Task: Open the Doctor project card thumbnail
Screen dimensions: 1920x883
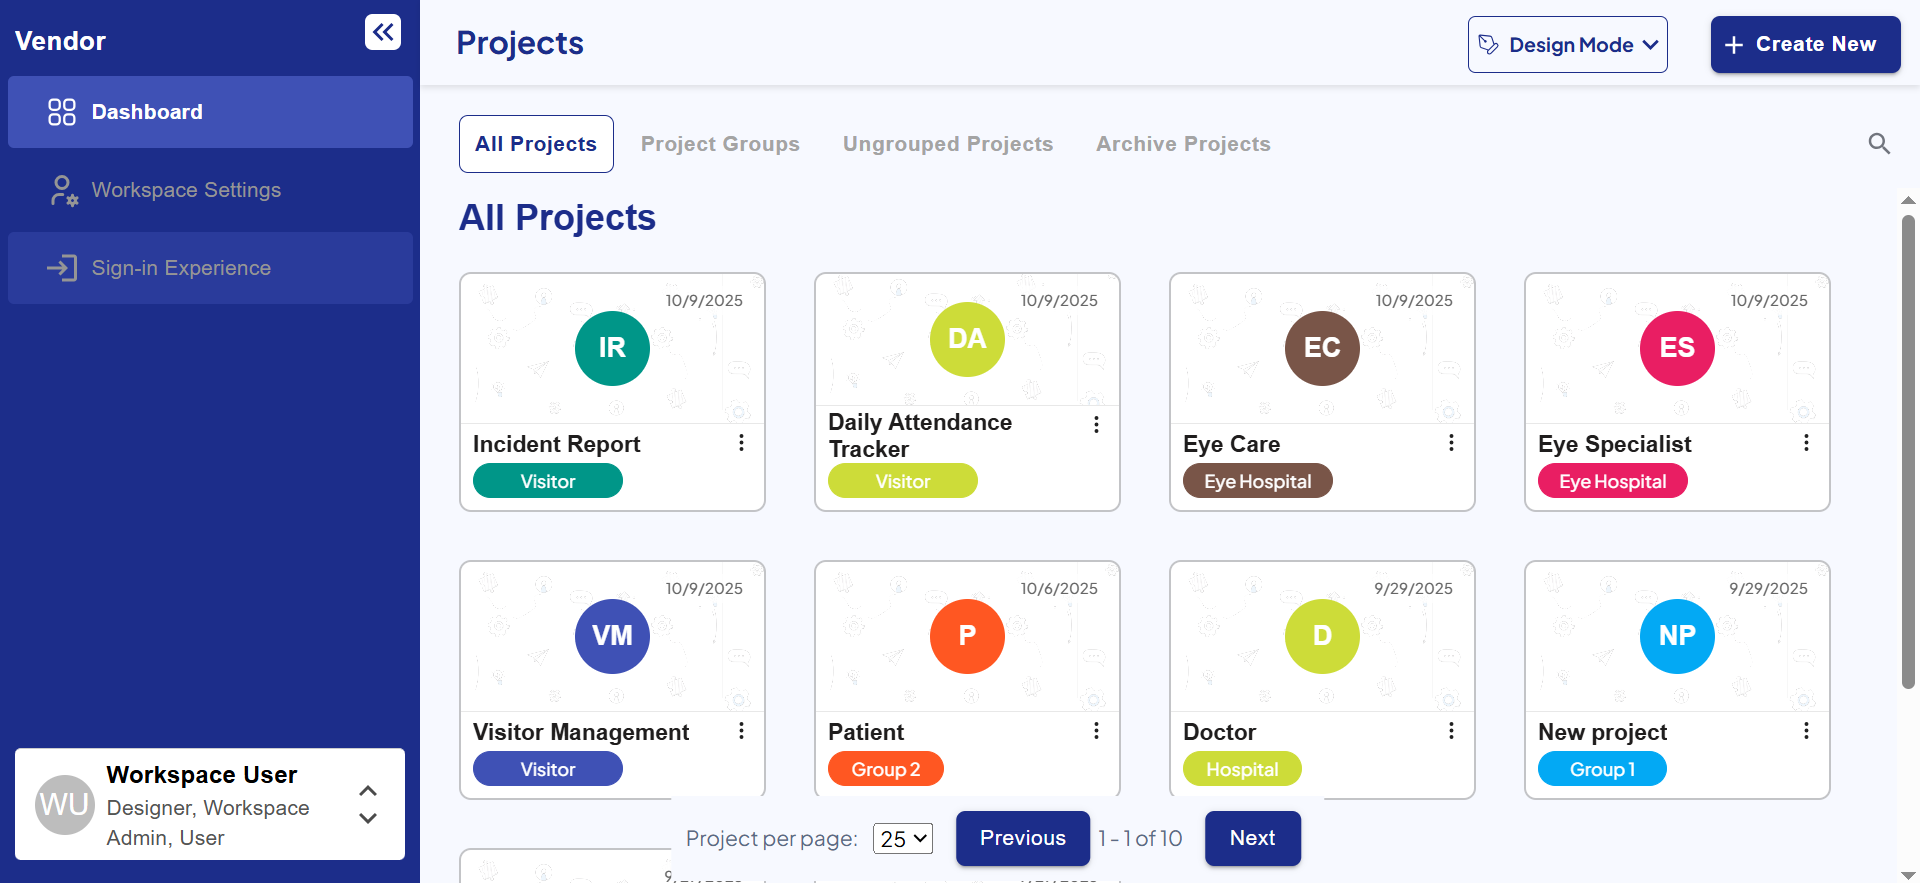Action: pyautogui.click(x=1321, y=637)
